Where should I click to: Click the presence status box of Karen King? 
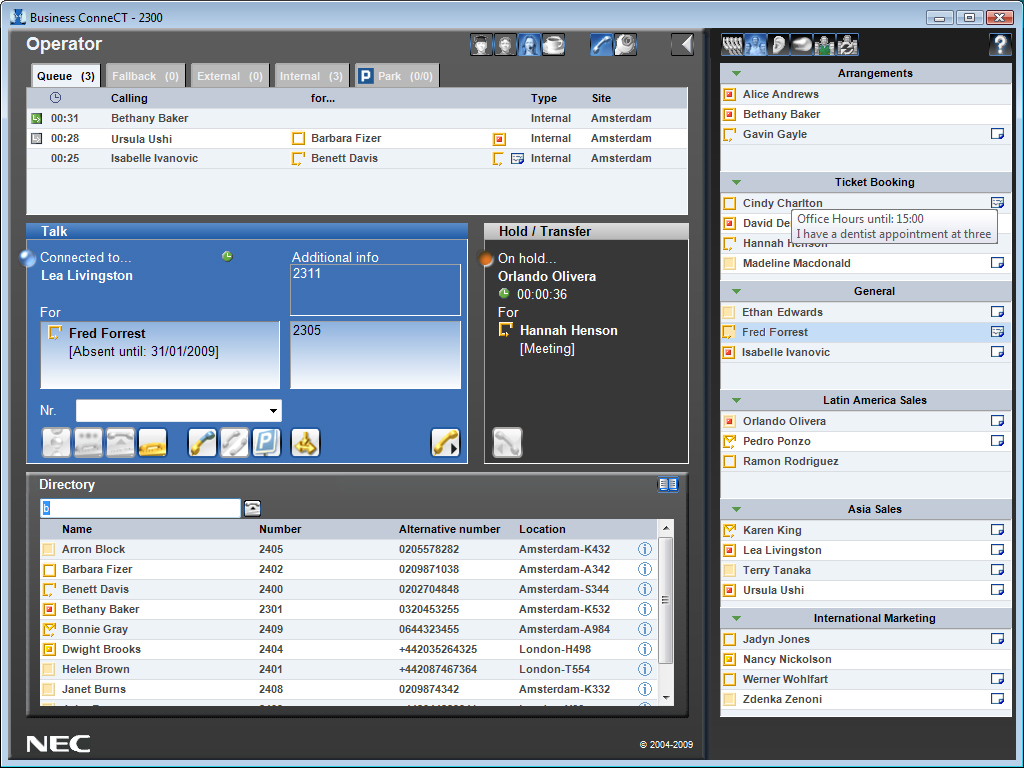729,530
